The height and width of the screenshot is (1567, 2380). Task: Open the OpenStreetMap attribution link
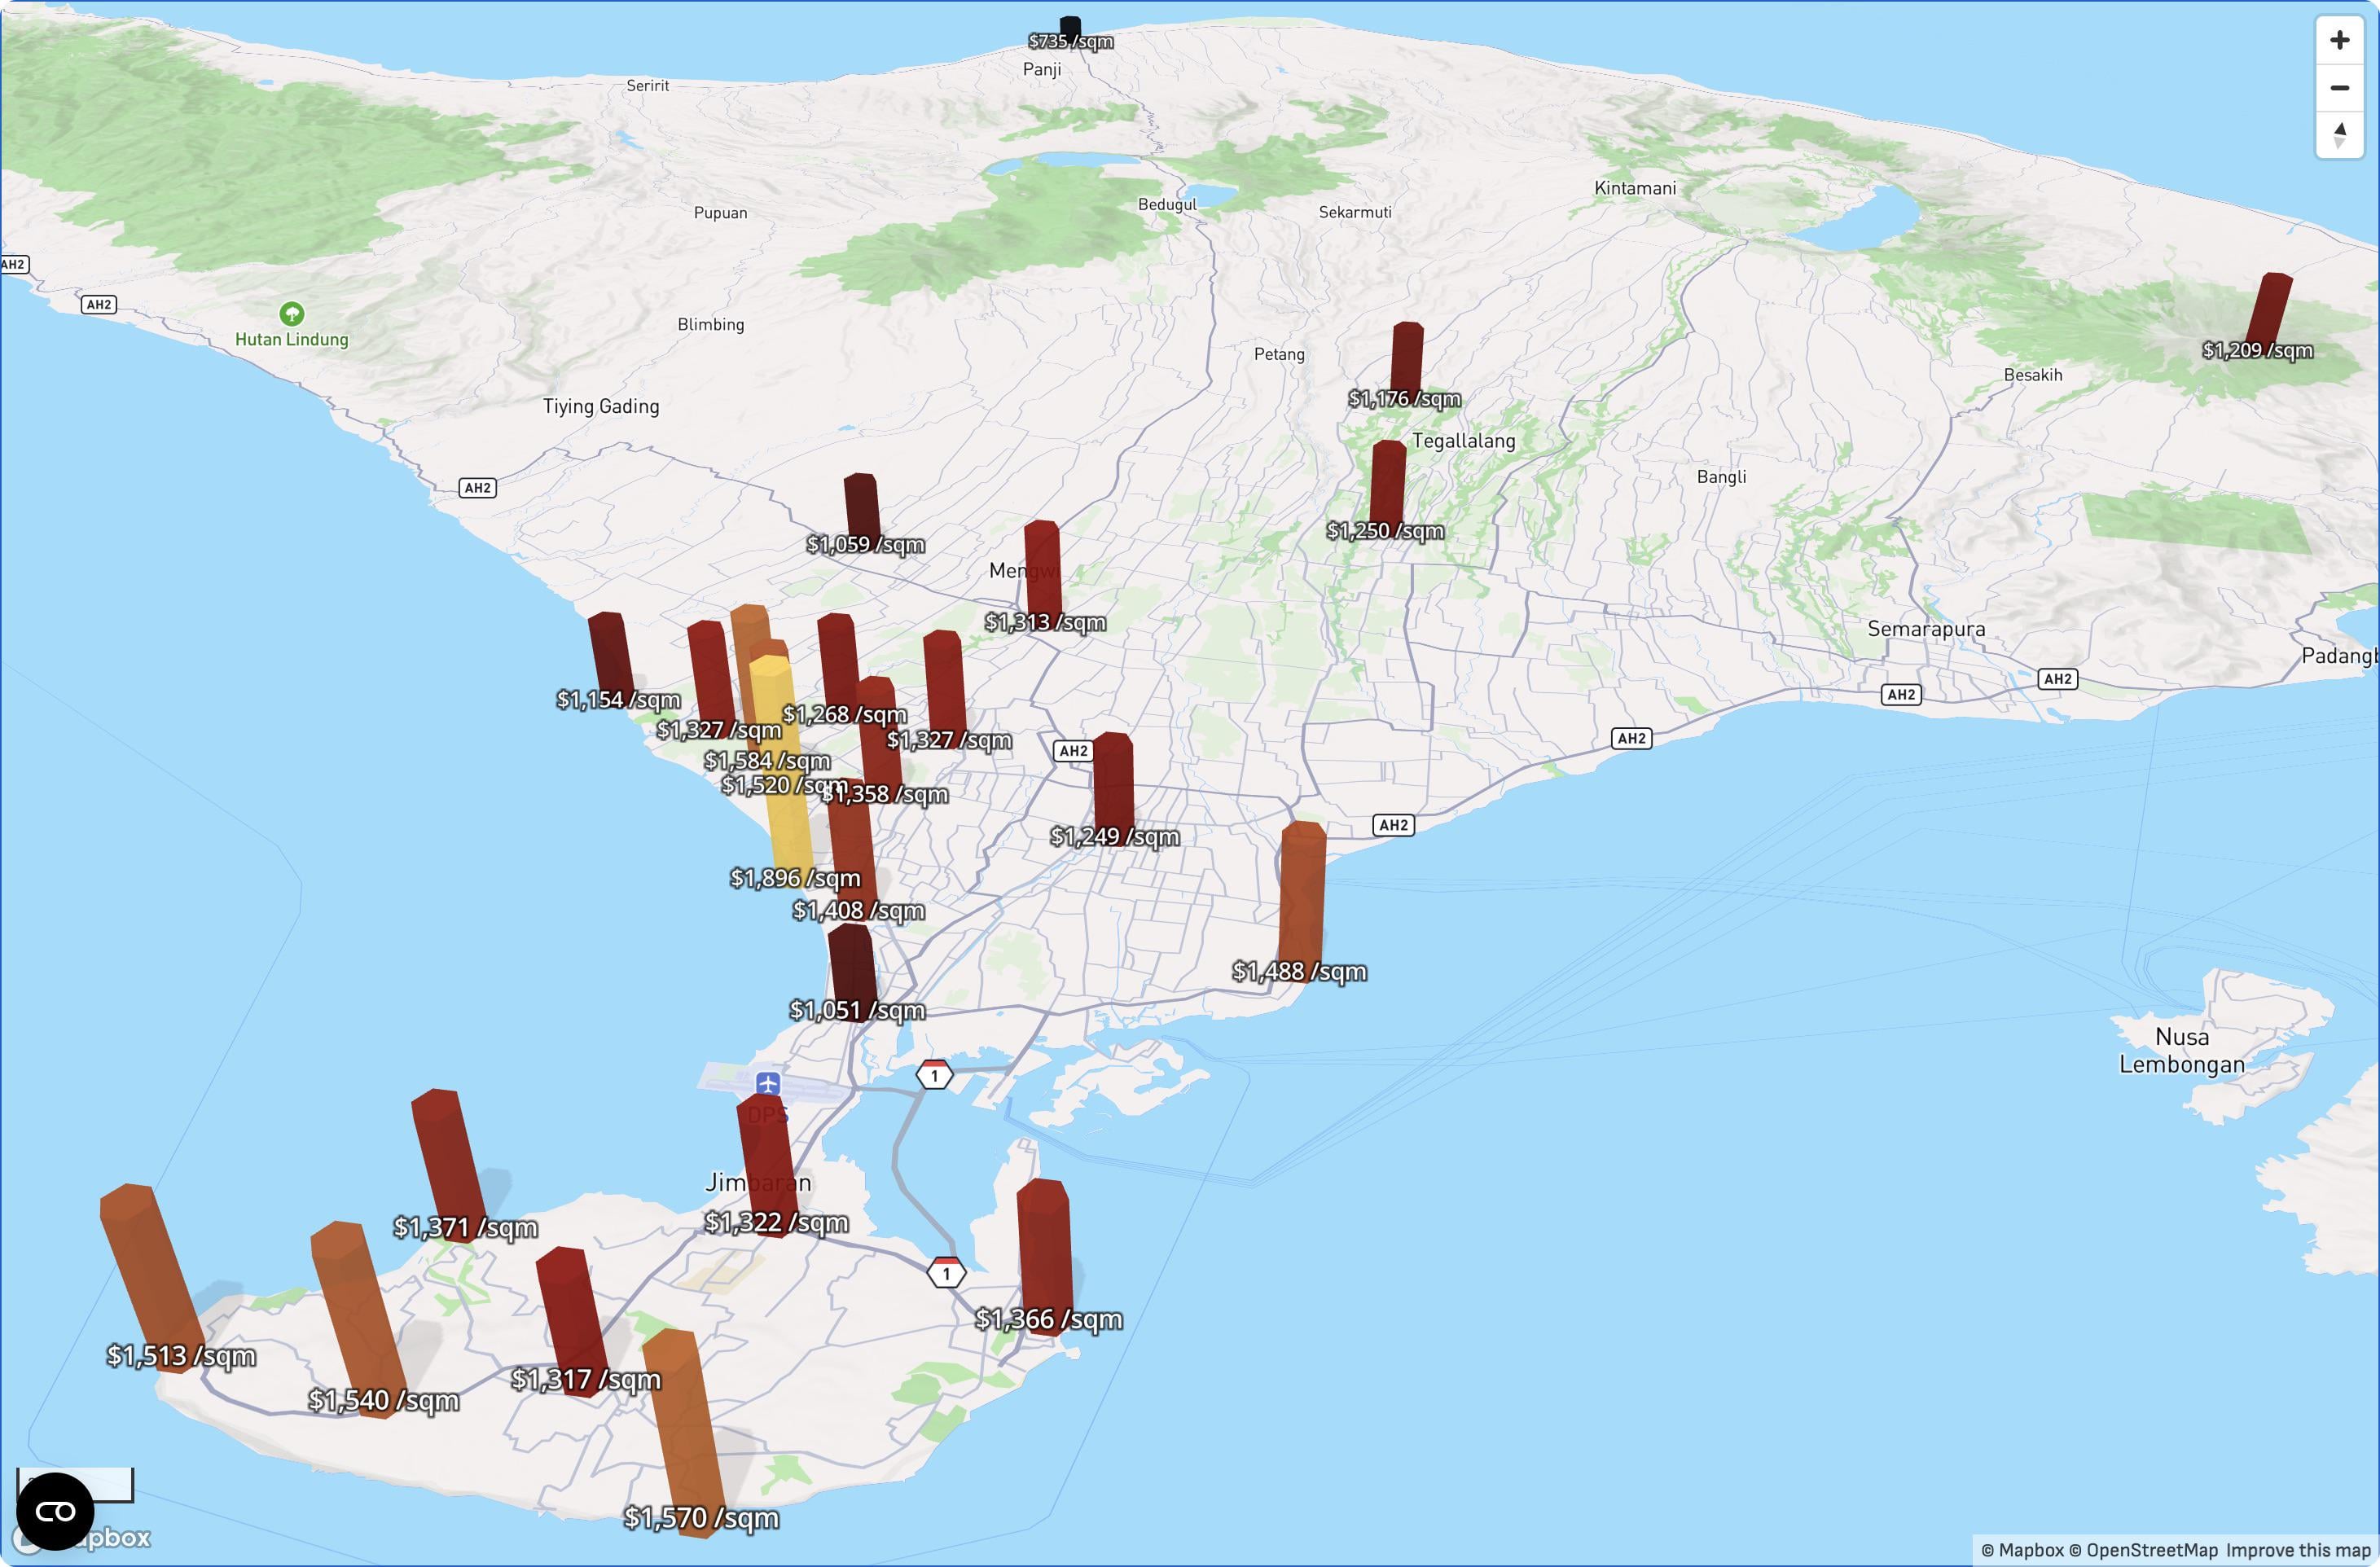pyautogui.click(x=2142, y=1550)
